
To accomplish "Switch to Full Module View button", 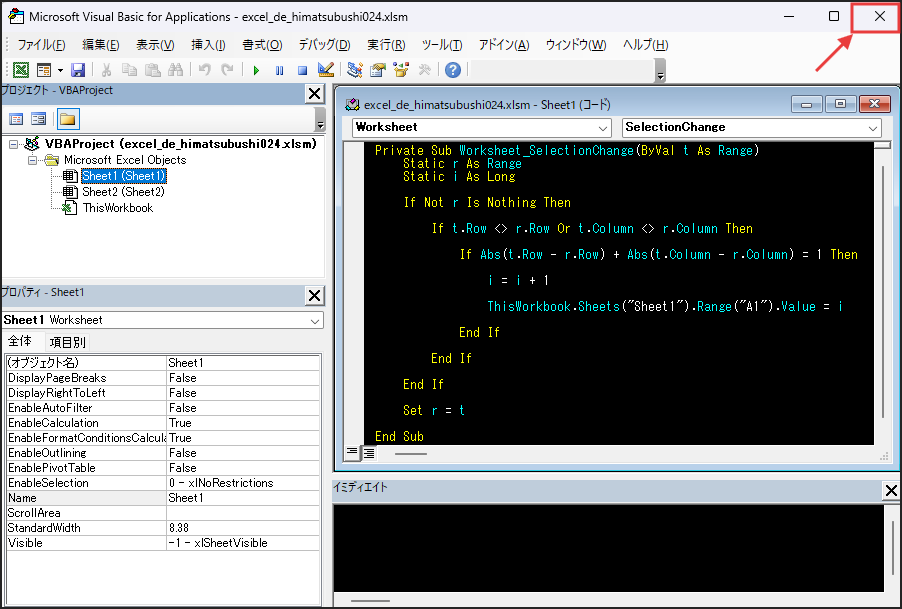I will tap(369, 453).
